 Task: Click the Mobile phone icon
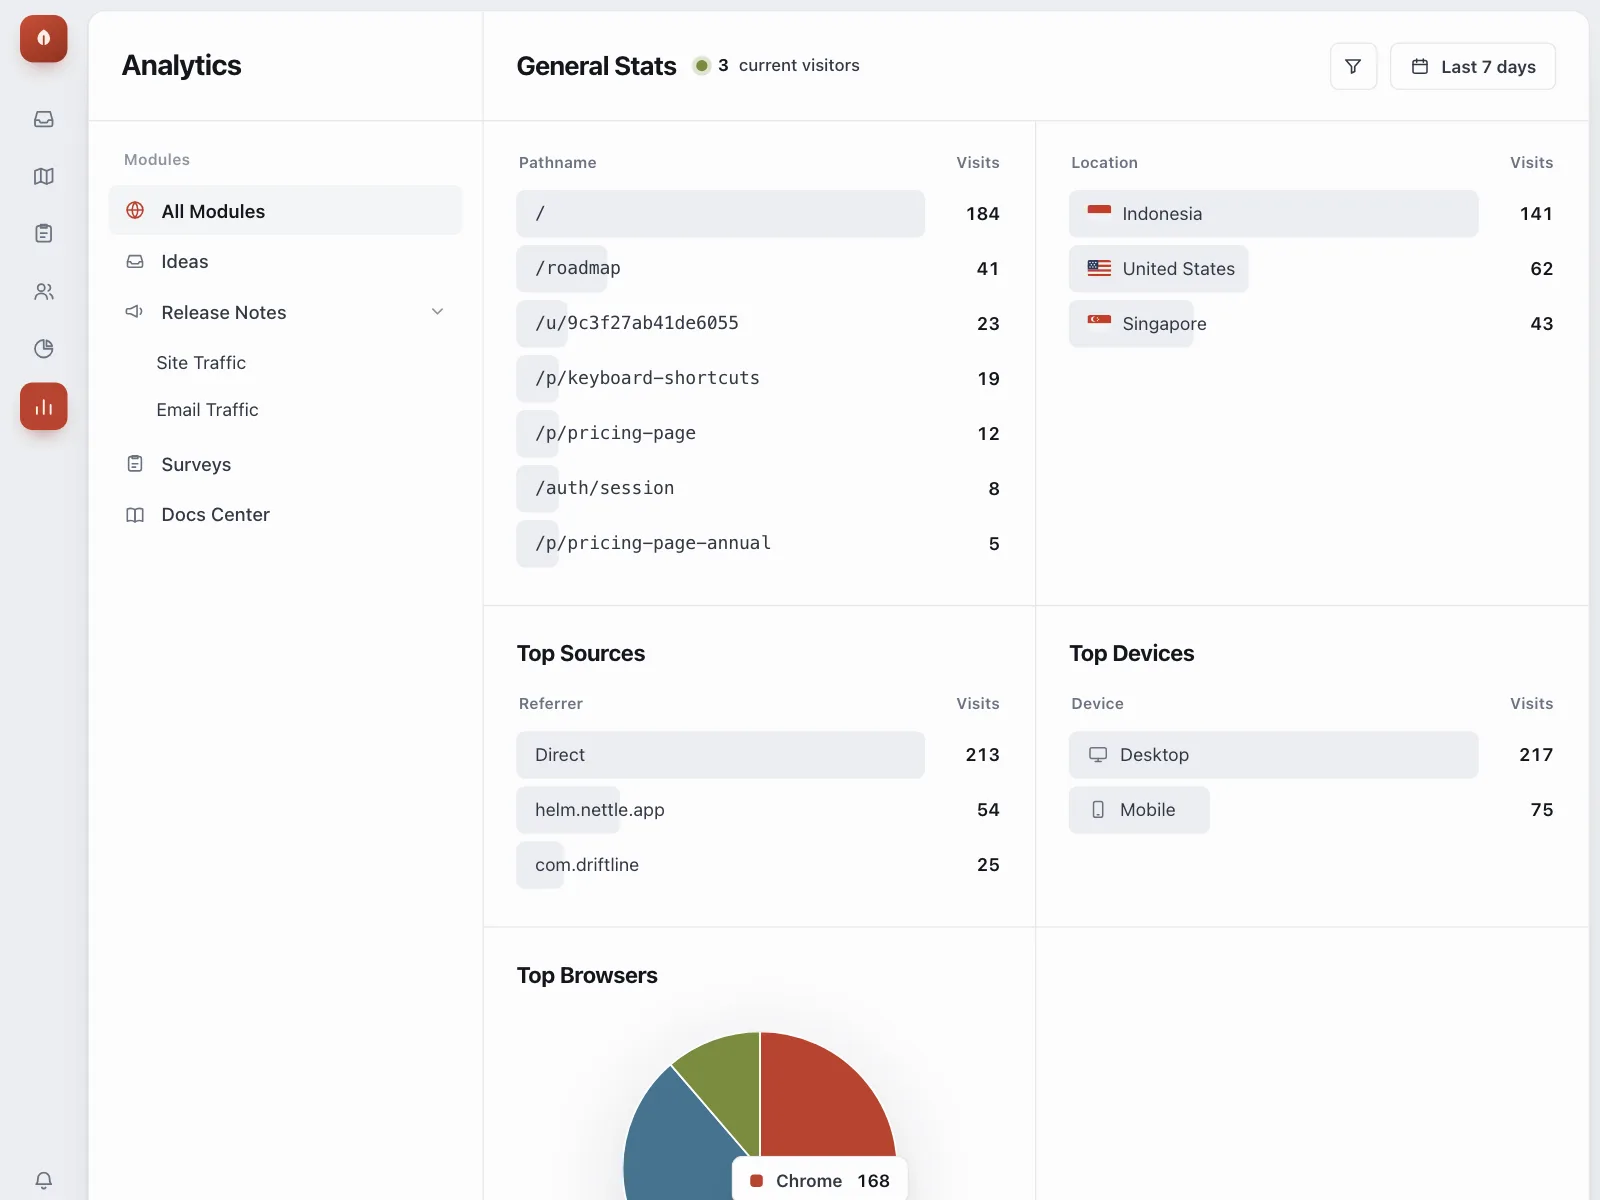[1098, 810]
